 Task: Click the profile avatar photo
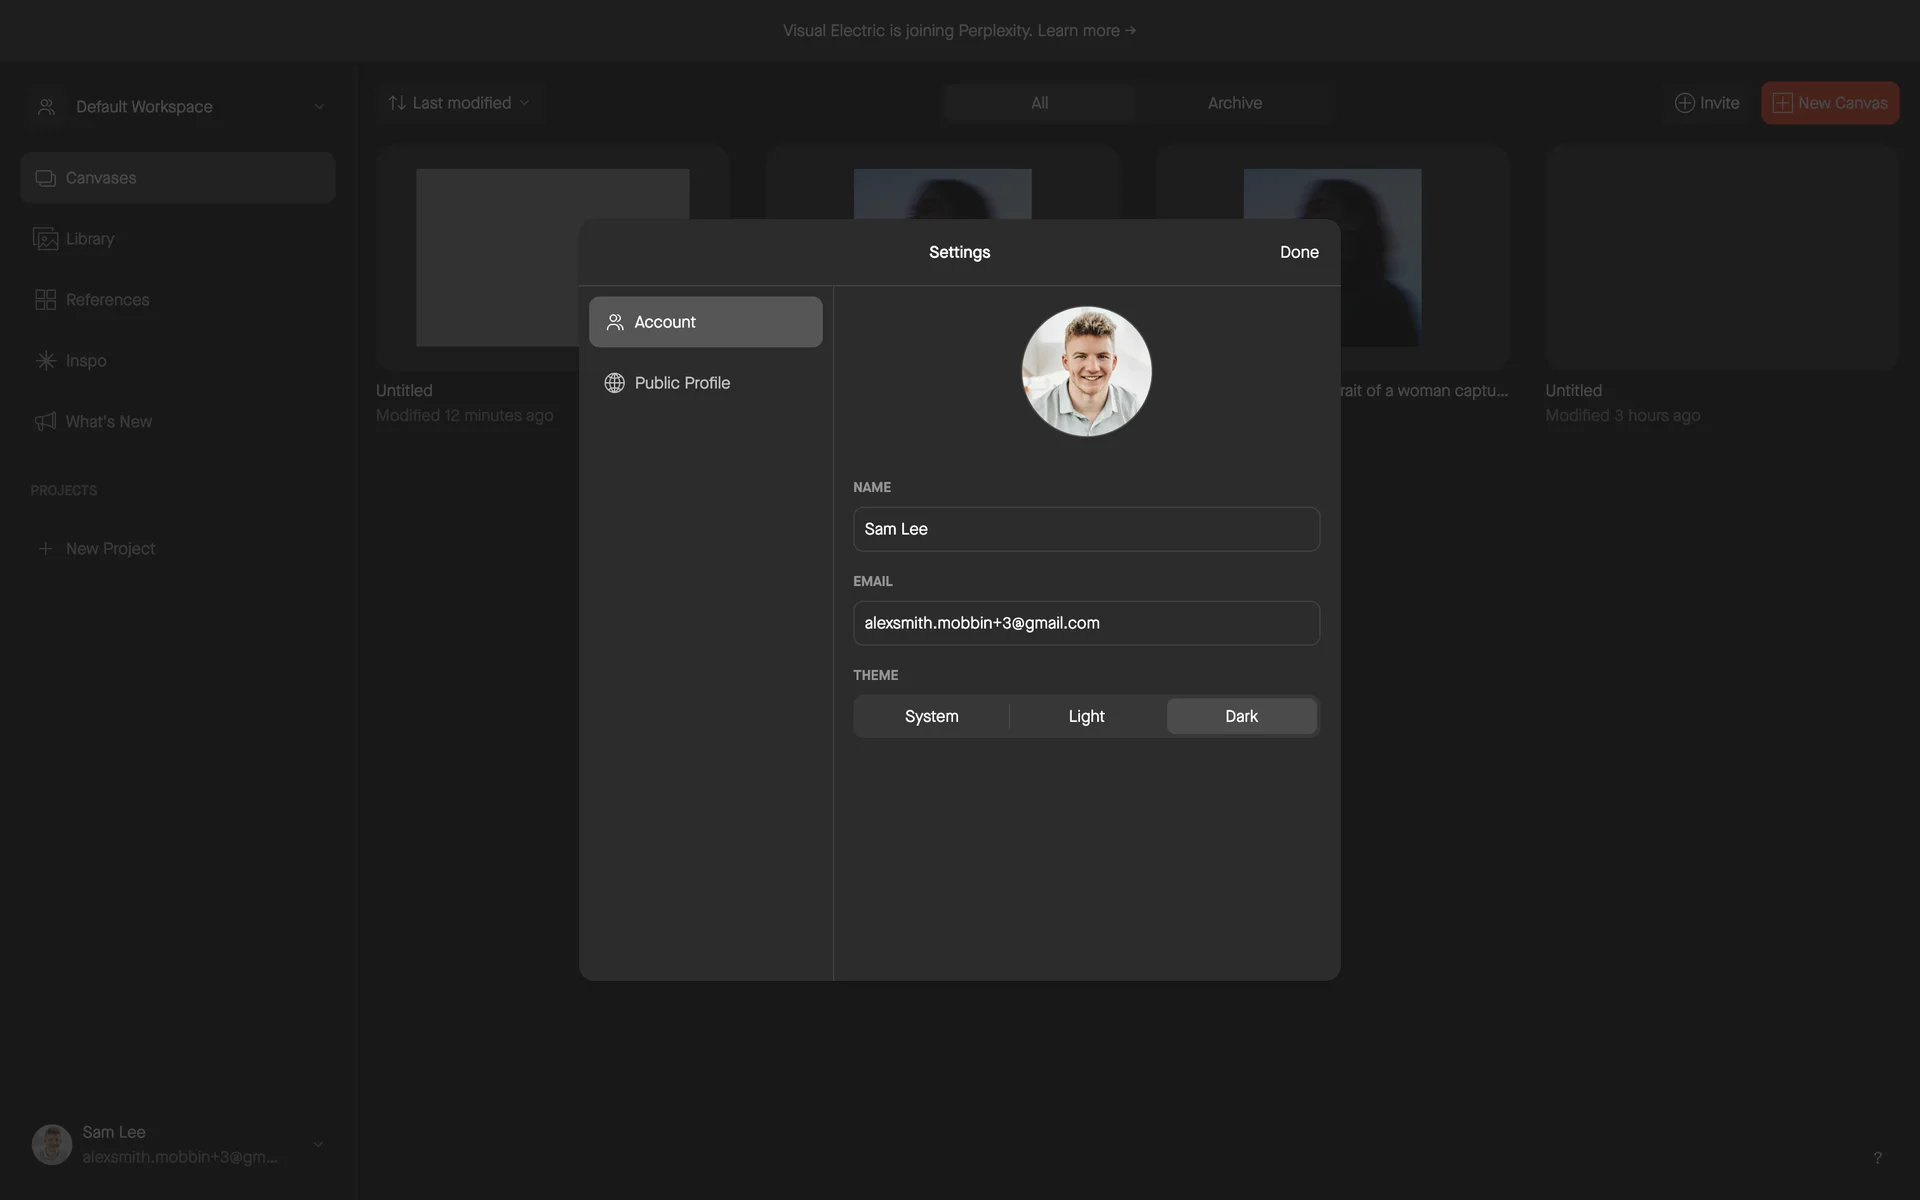click(x=1086, y=371)
